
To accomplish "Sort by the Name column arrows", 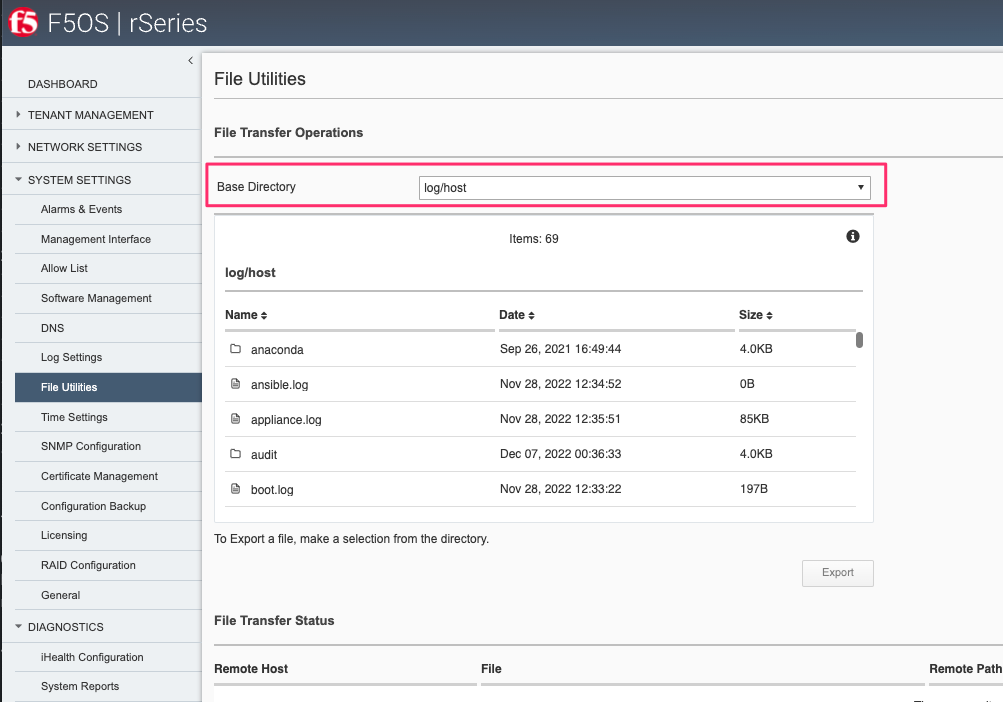I will tap(264, 315).
